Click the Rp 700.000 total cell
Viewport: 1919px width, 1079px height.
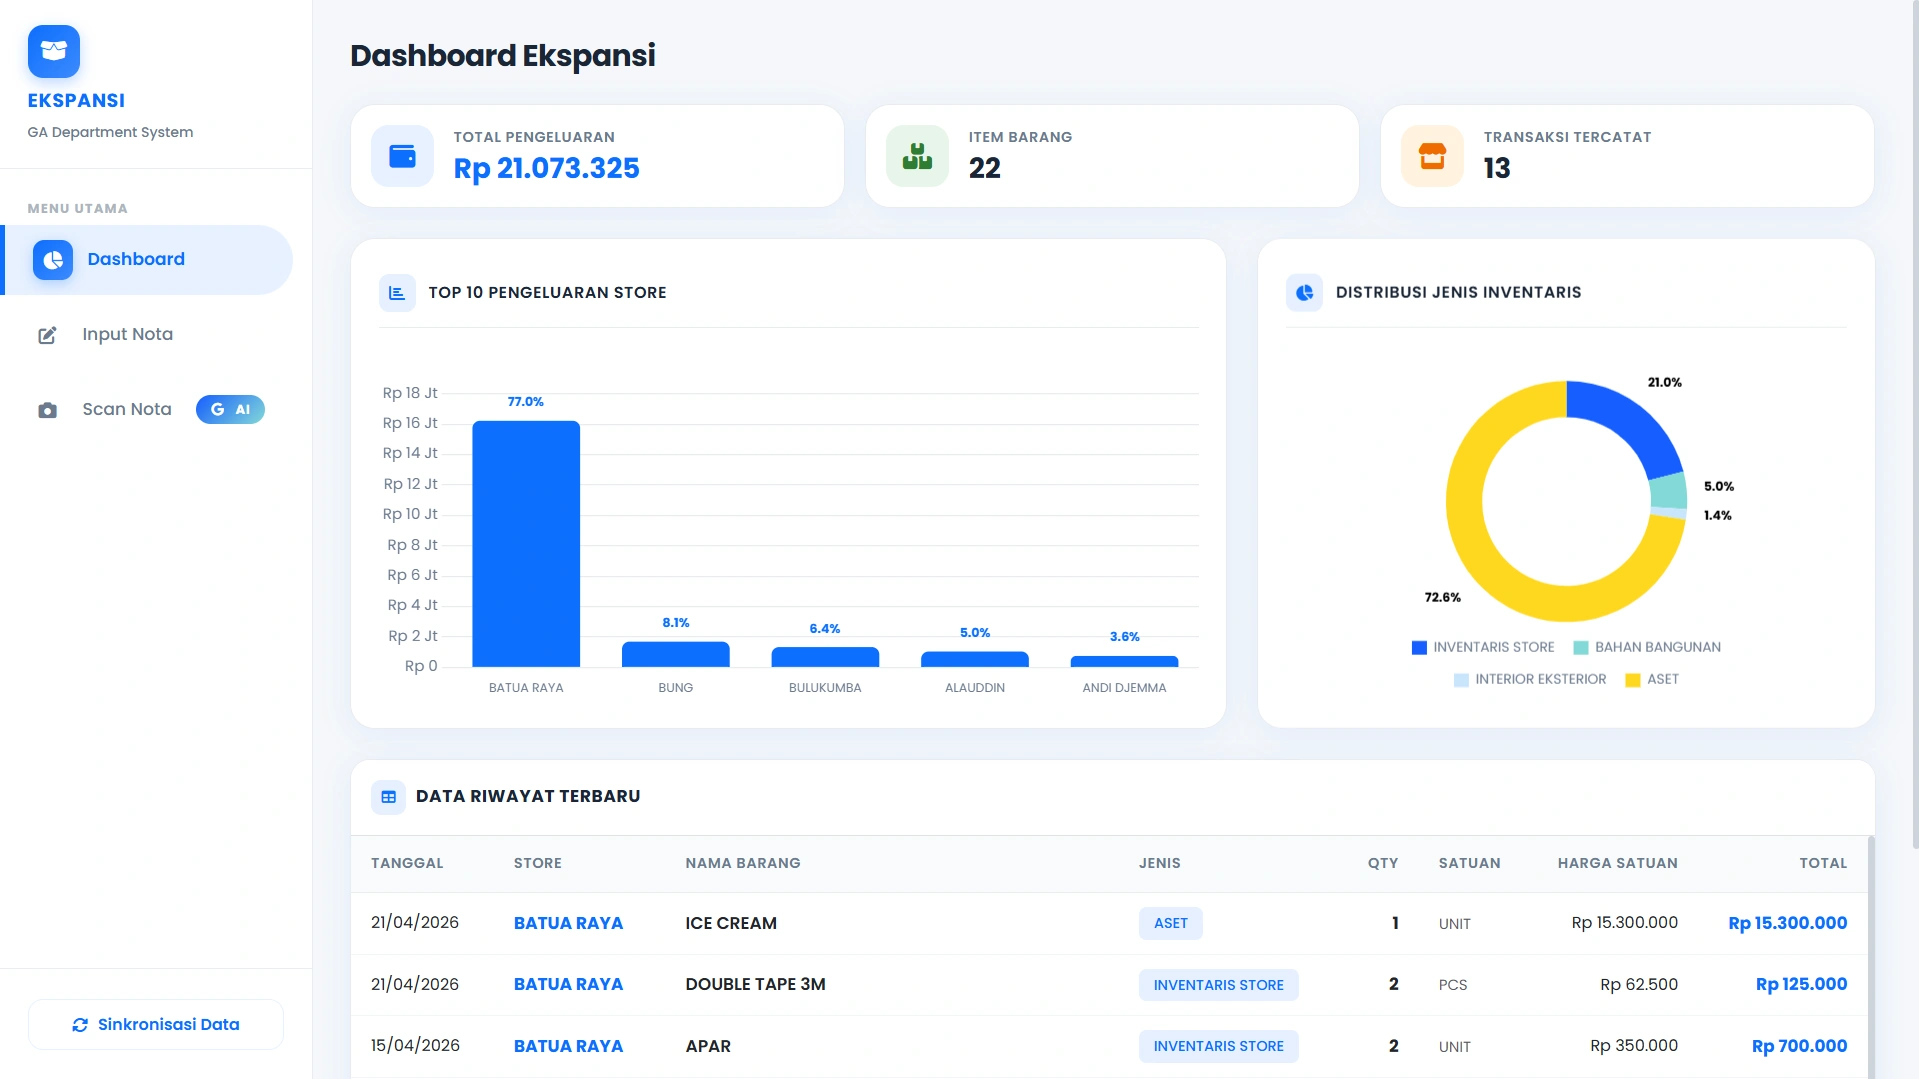[1799, 1046]
